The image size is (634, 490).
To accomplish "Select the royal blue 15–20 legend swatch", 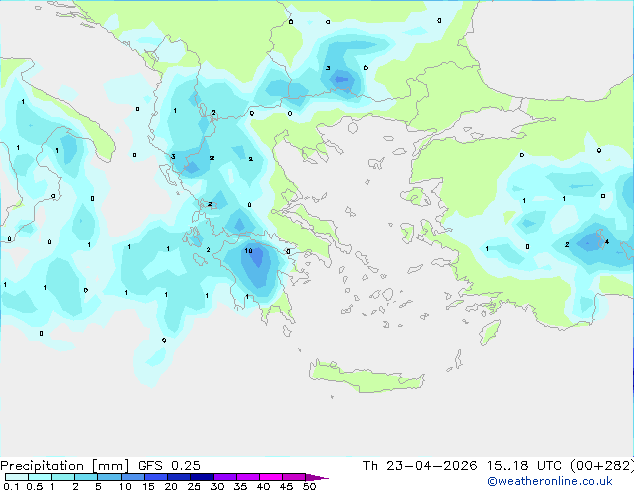I will click(x=156, y=477).
